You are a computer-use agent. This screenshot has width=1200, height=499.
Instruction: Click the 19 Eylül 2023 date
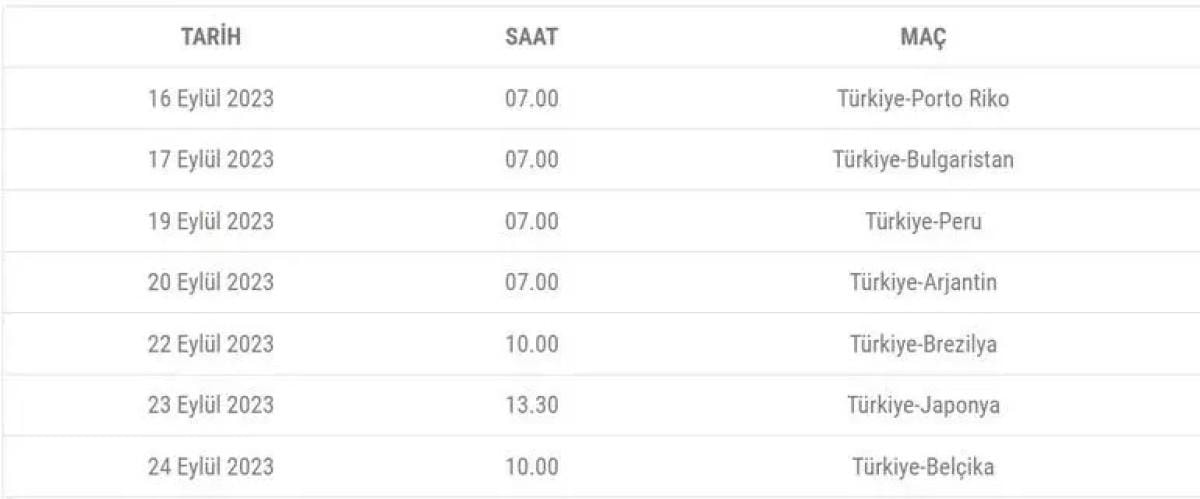pos(211,221)
